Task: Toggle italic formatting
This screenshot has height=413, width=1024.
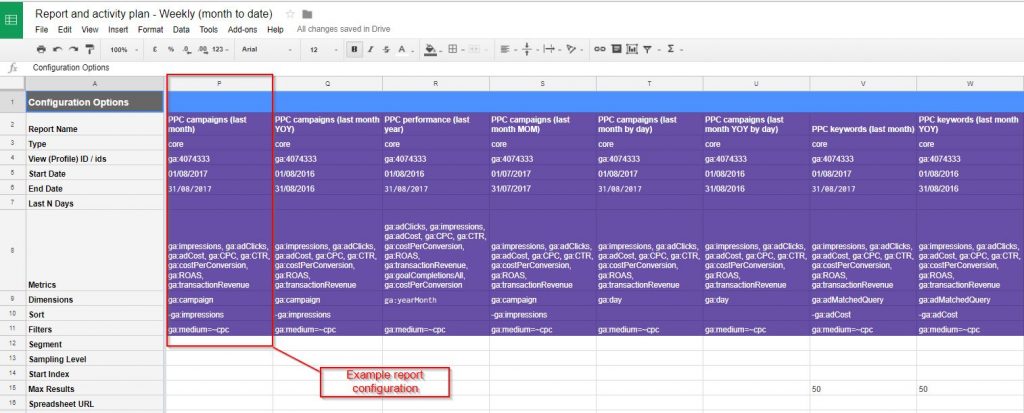Action: (370, 49)
